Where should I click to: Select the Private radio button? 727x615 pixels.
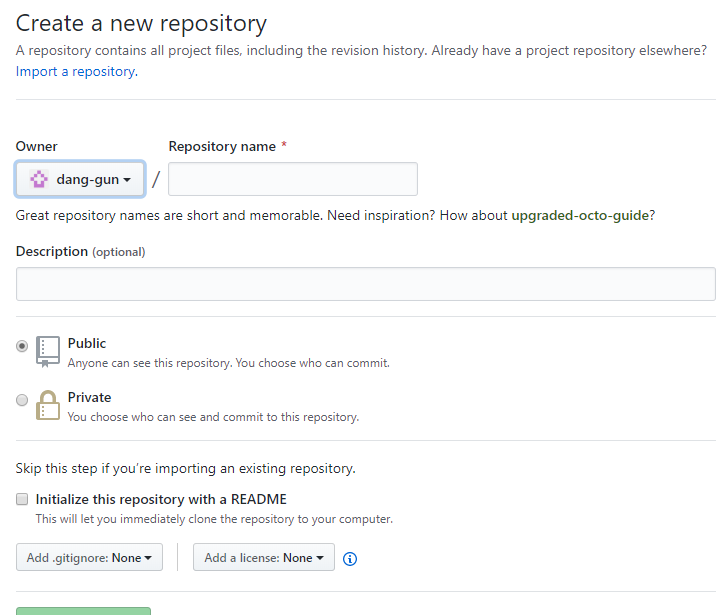coord(22,400)
